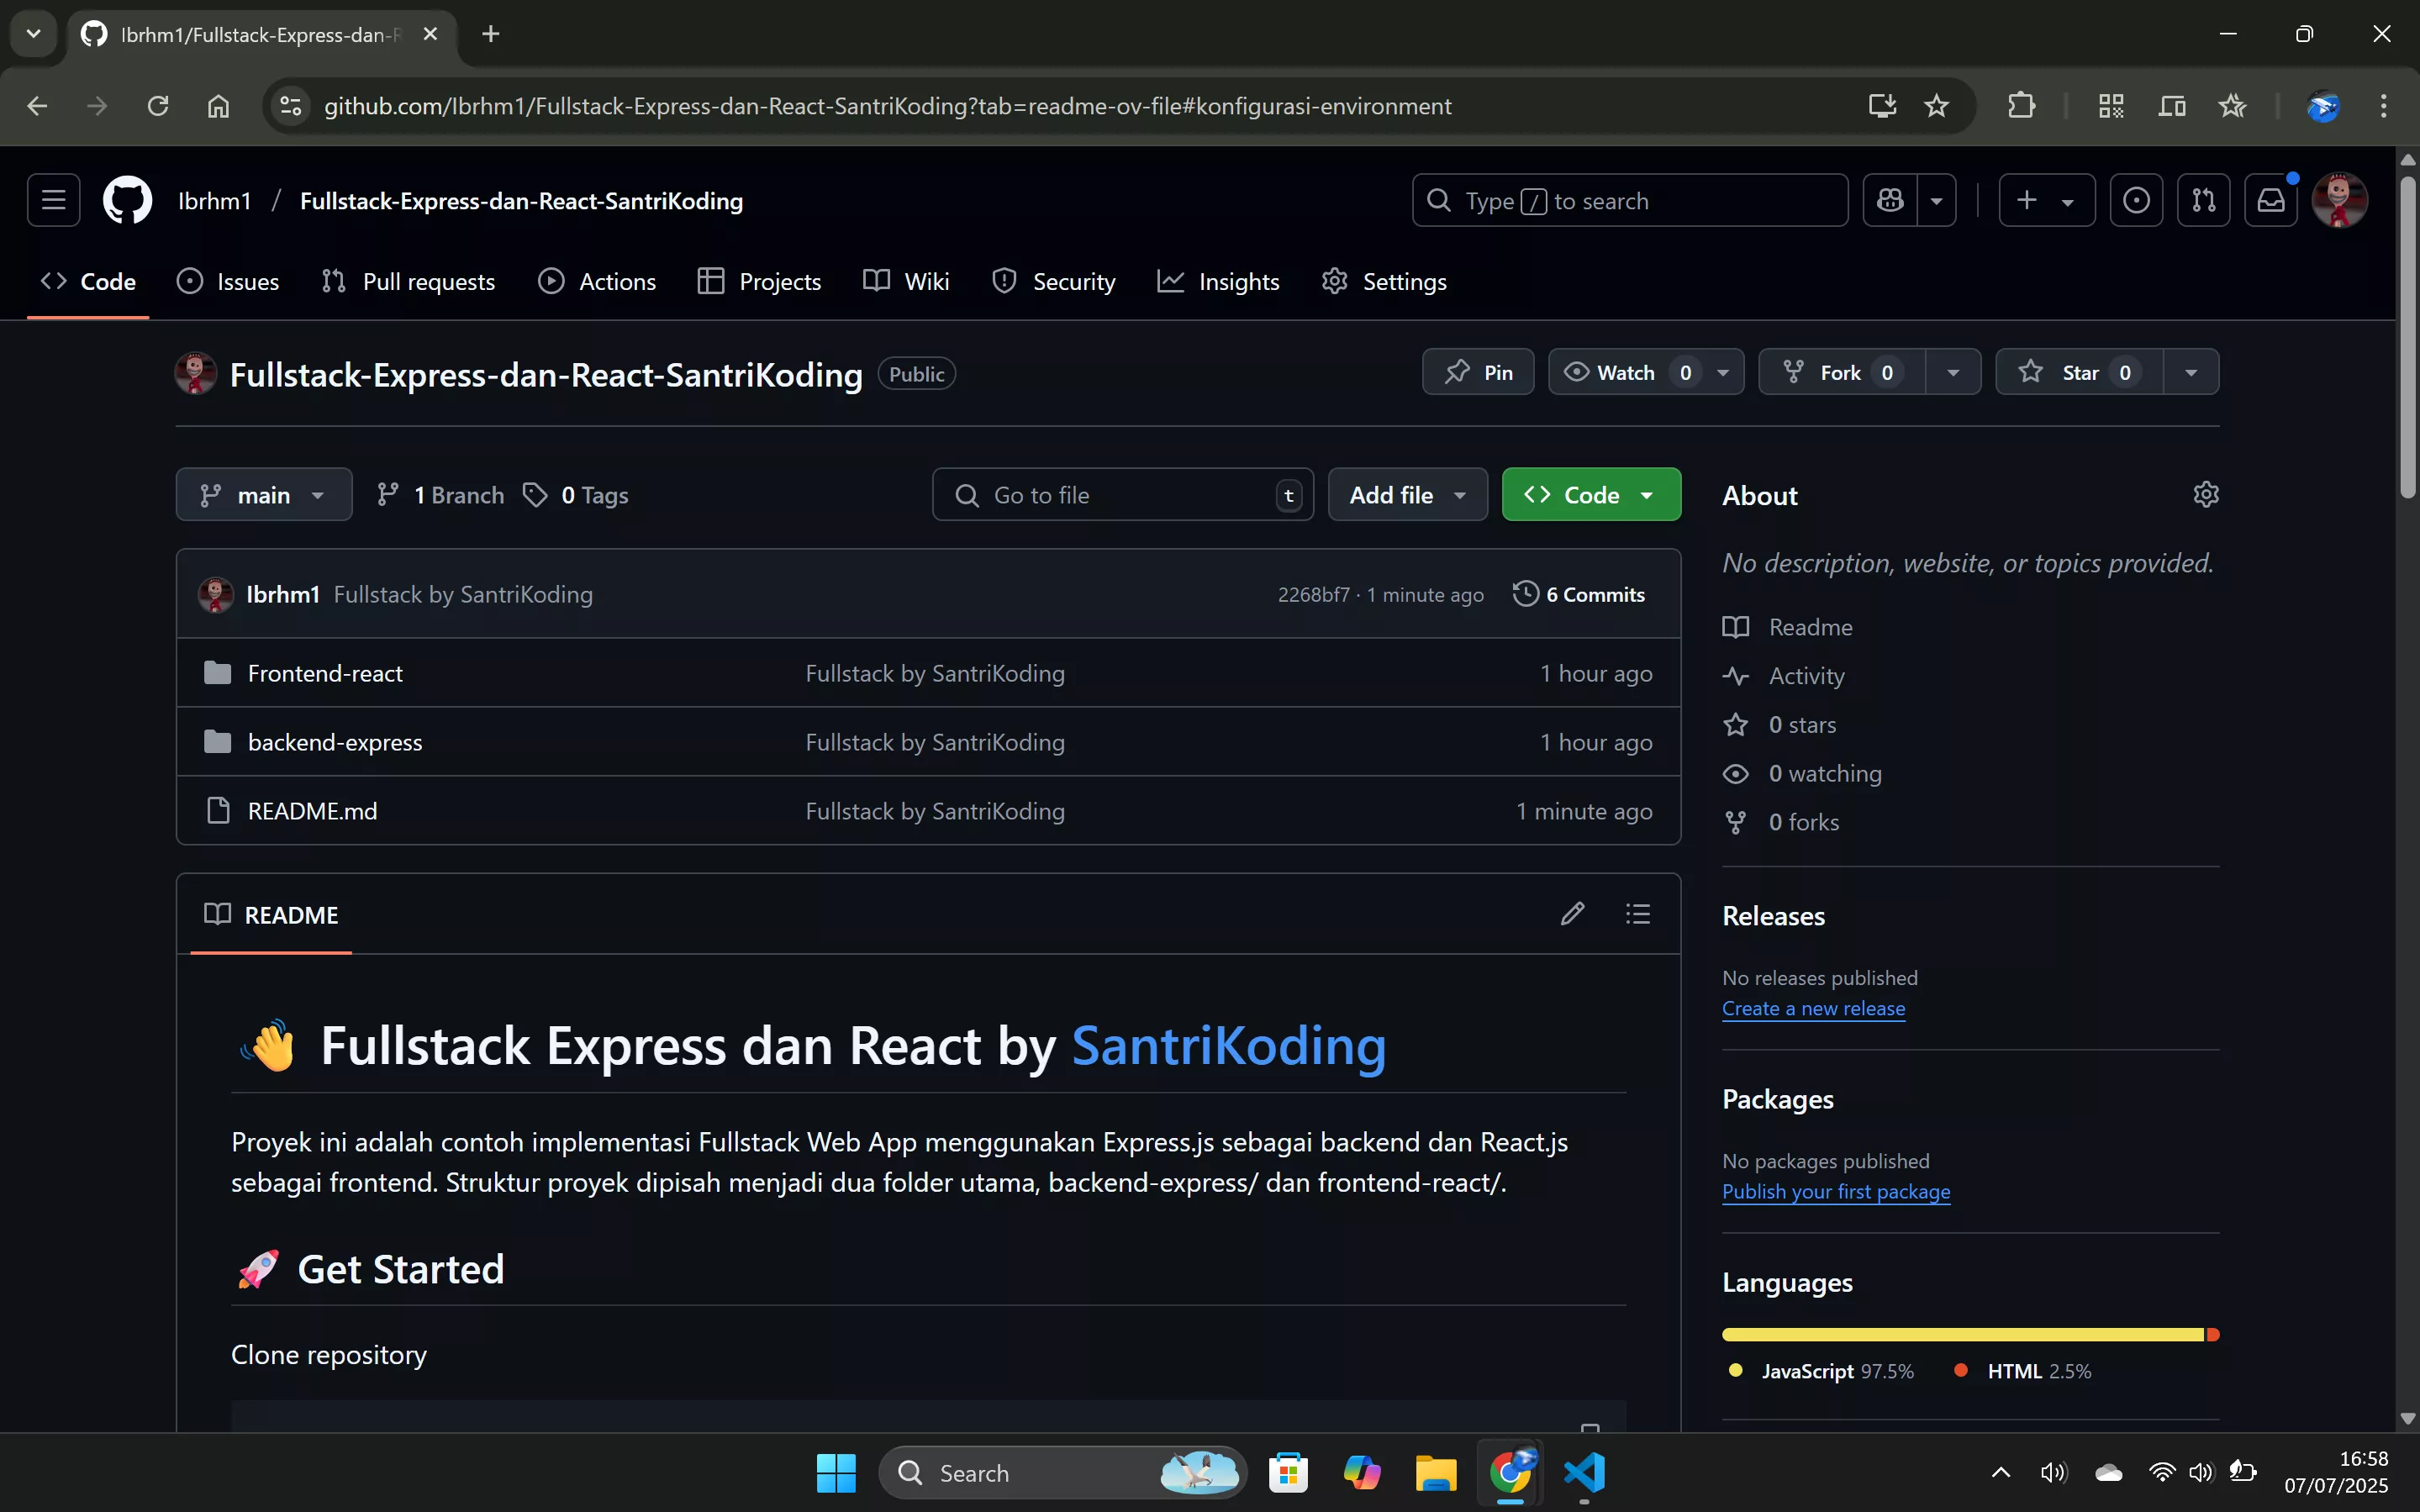Click the HTML 2.5% language entry
The image size is (2420, 1512).
(2023, 1371)
